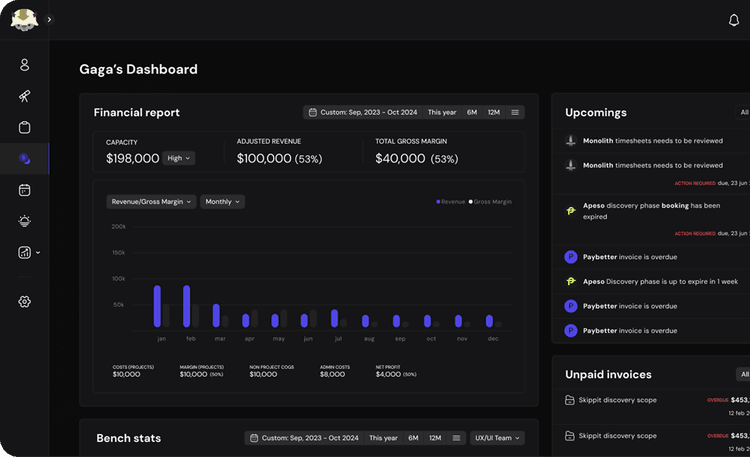
Task: Toggle the Gross Margin legend series
Action: coord(490,202)
